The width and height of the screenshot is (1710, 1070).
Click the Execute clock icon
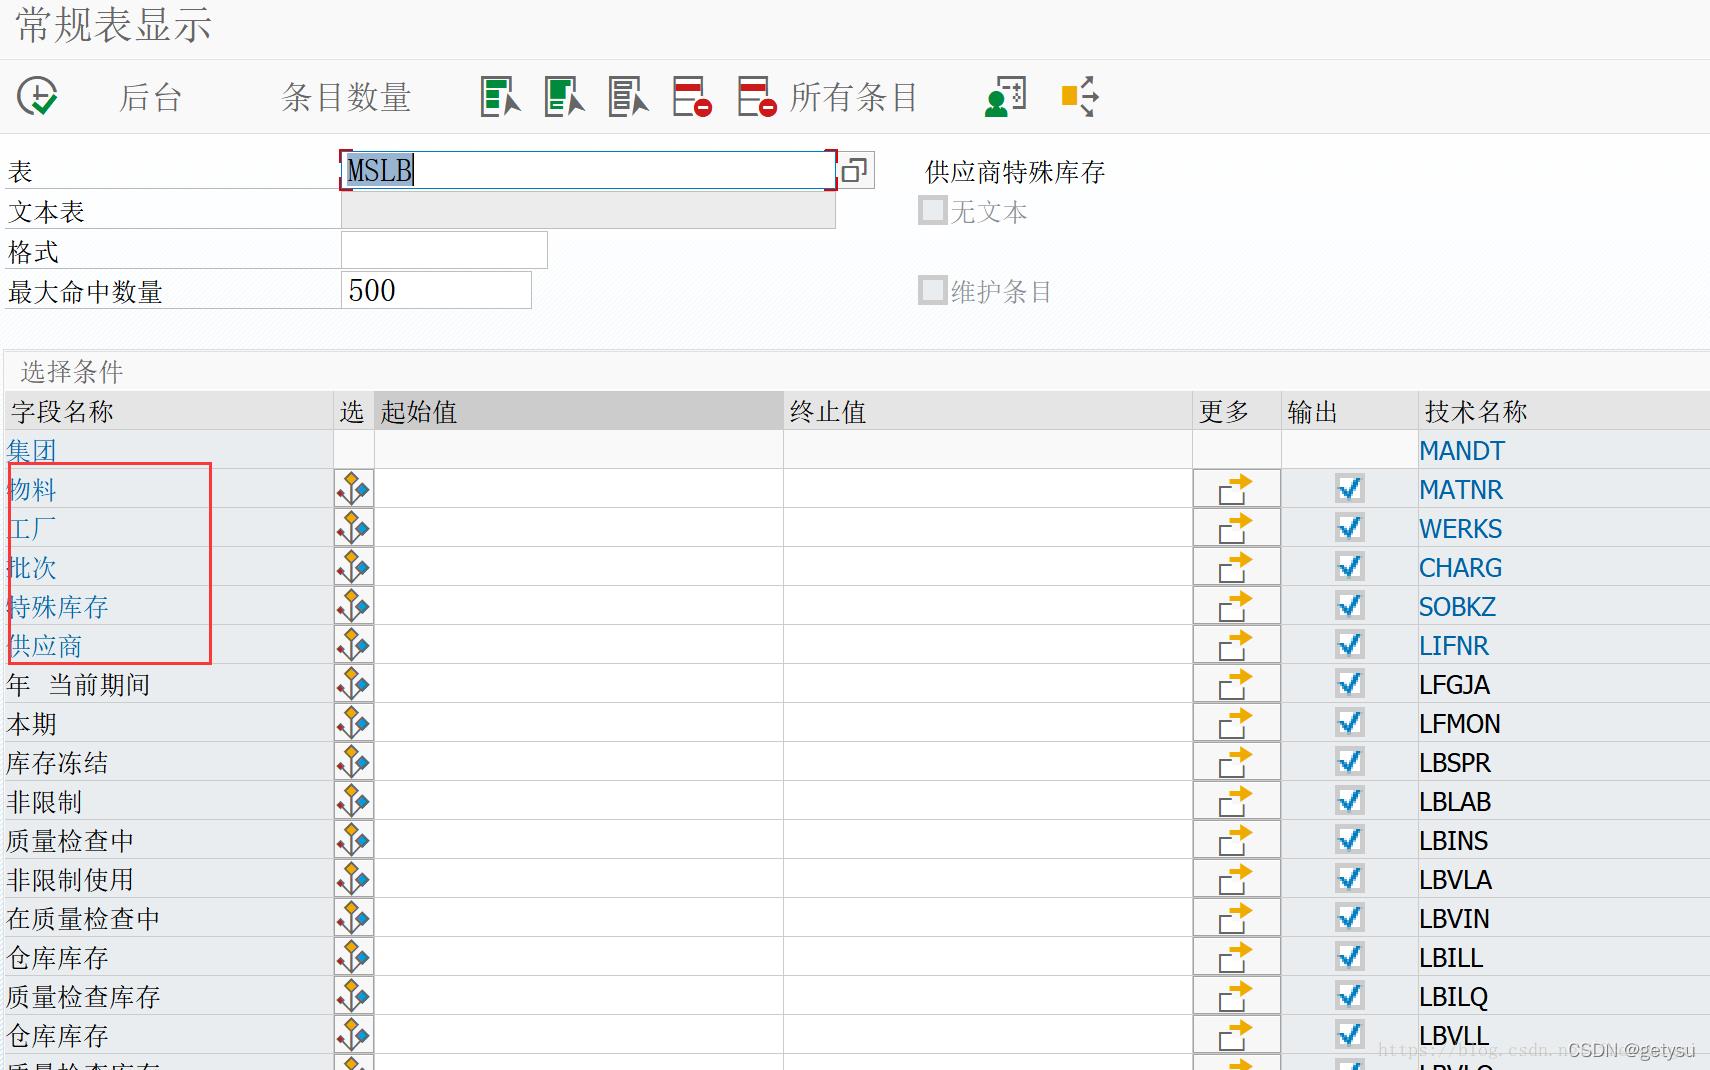point(37,97)
